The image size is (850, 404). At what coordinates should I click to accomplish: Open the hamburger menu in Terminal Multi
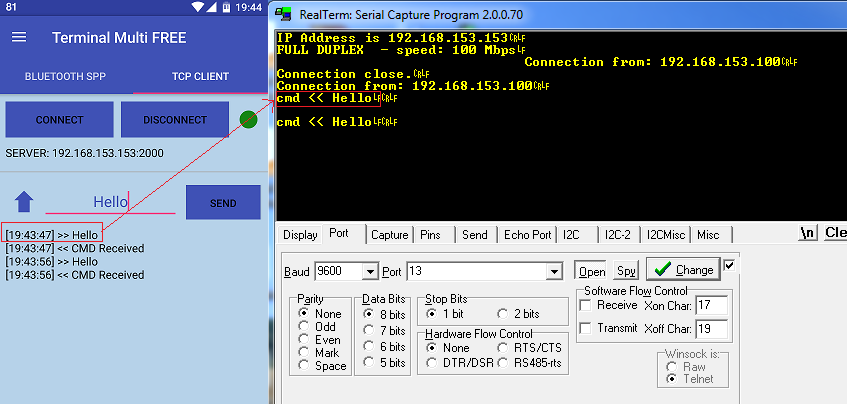[19, 38]
